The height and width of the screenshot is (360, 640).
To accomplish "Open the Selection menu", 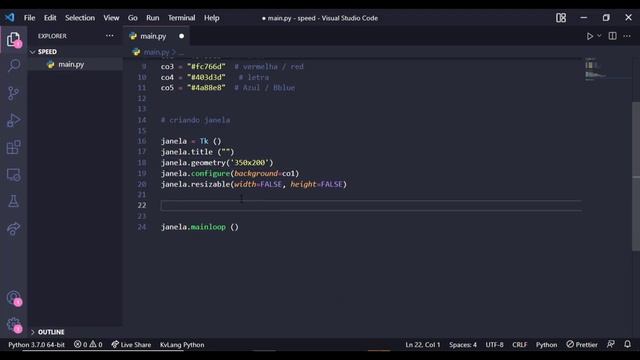I will point(80,18).
